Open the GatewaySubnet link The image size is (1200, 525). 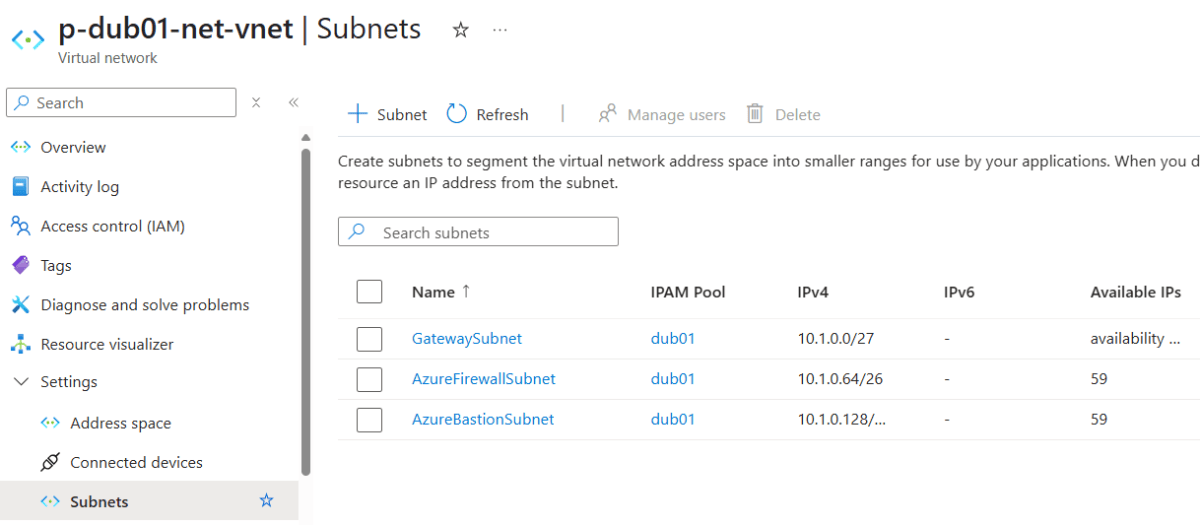tap(467, 339)
